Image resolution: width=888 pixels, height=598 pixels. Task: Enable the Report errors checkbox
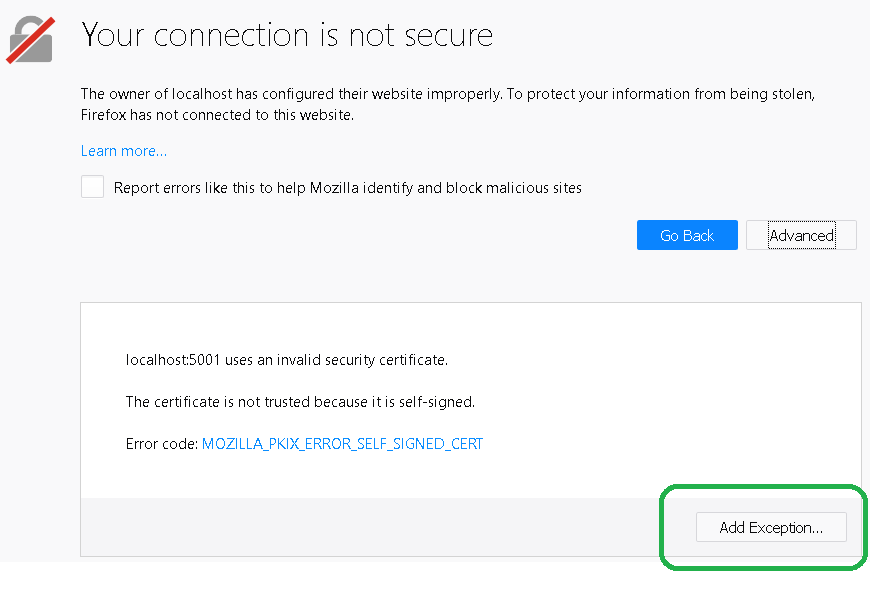tap(92, 187)
